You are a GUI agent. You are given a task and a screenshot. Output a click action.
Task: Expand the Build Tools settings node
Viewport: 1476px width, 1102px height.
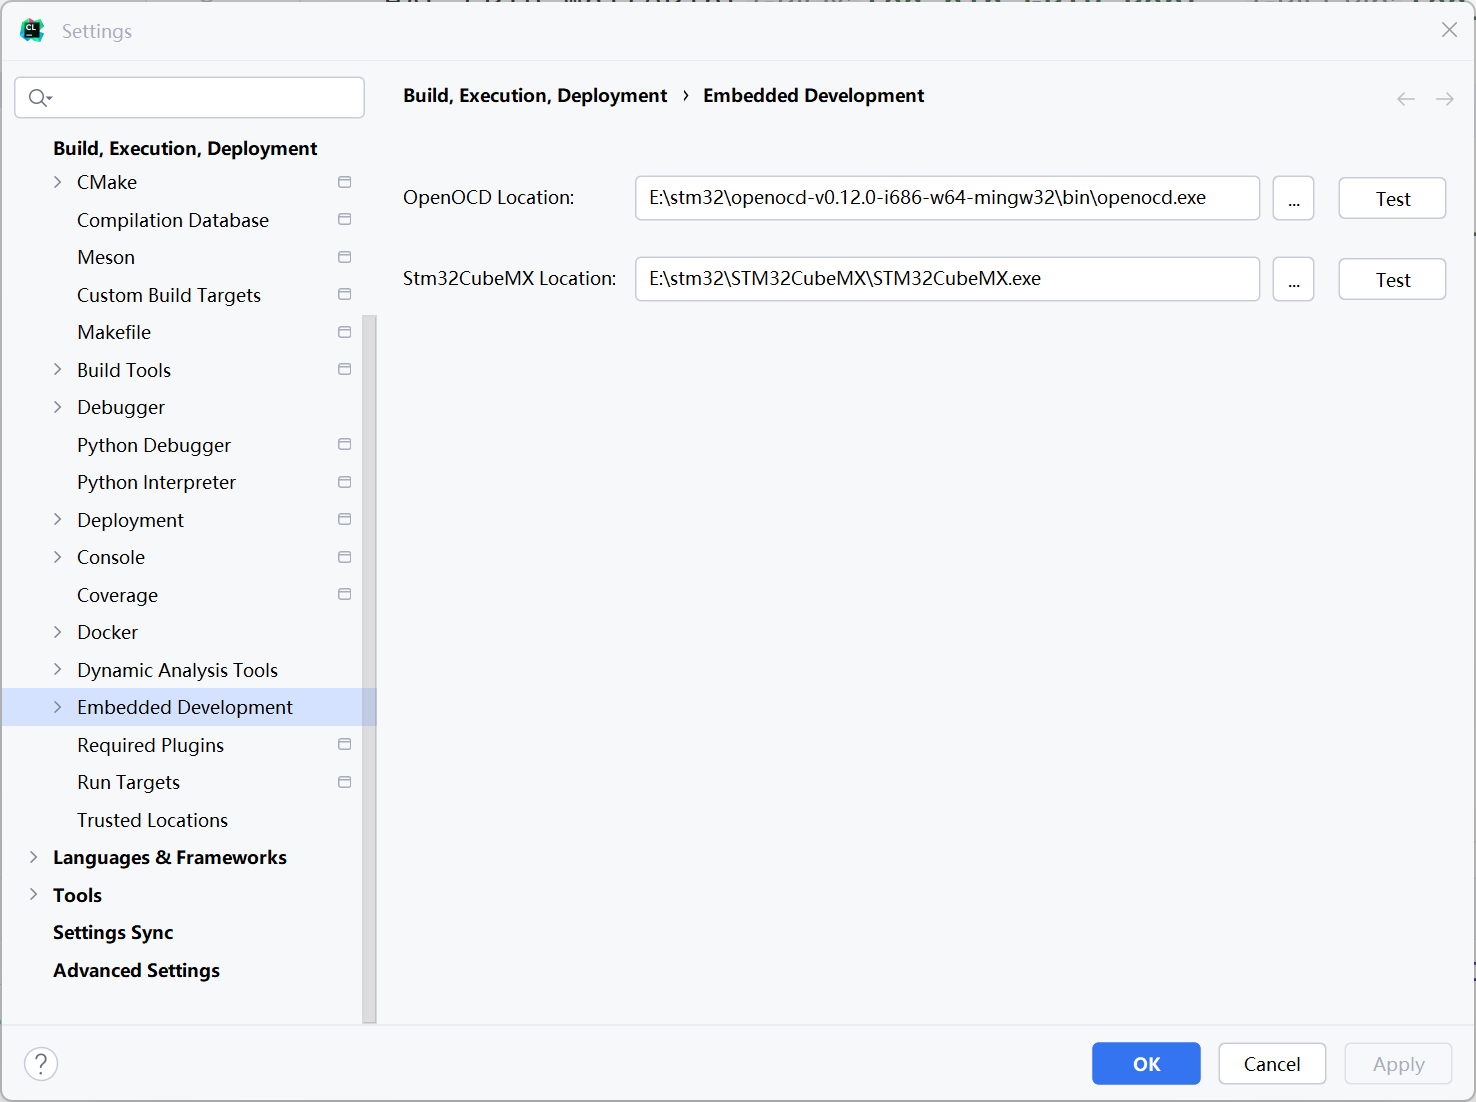57,370
